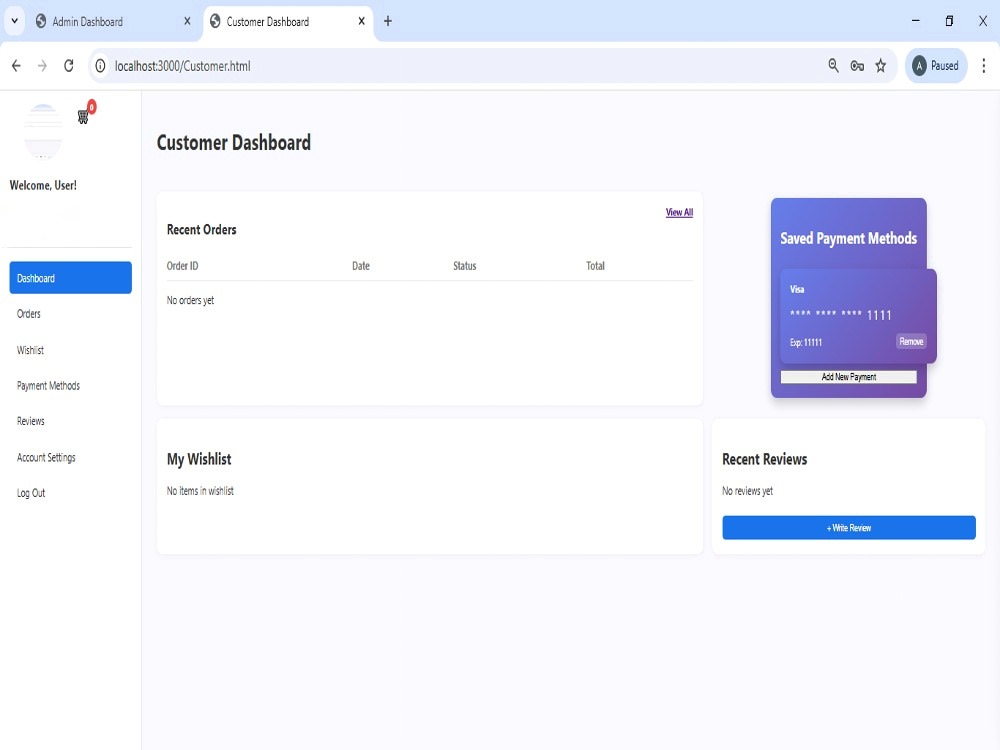
Task: Click the 'Exp: 11111' expiry text
Action: tap(806, 342)
